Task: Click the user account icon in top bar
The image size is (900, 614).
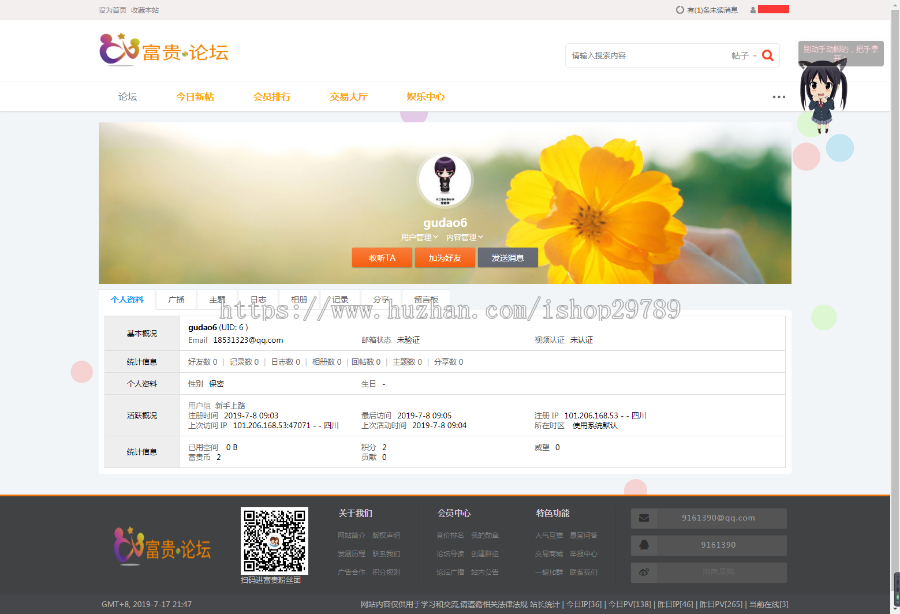Action: [x=752, y=10]
